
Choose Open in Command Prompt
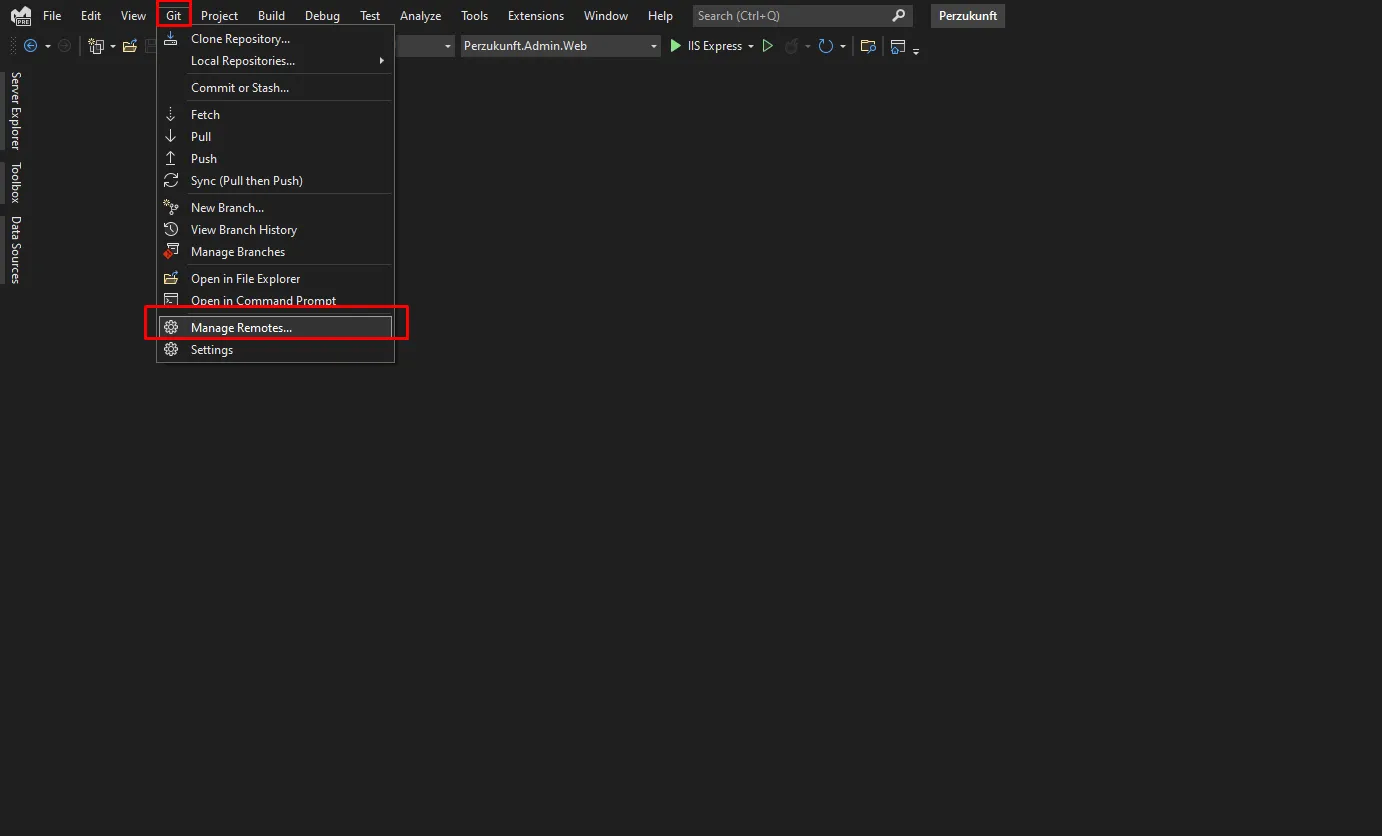click(x=275, y=301)
